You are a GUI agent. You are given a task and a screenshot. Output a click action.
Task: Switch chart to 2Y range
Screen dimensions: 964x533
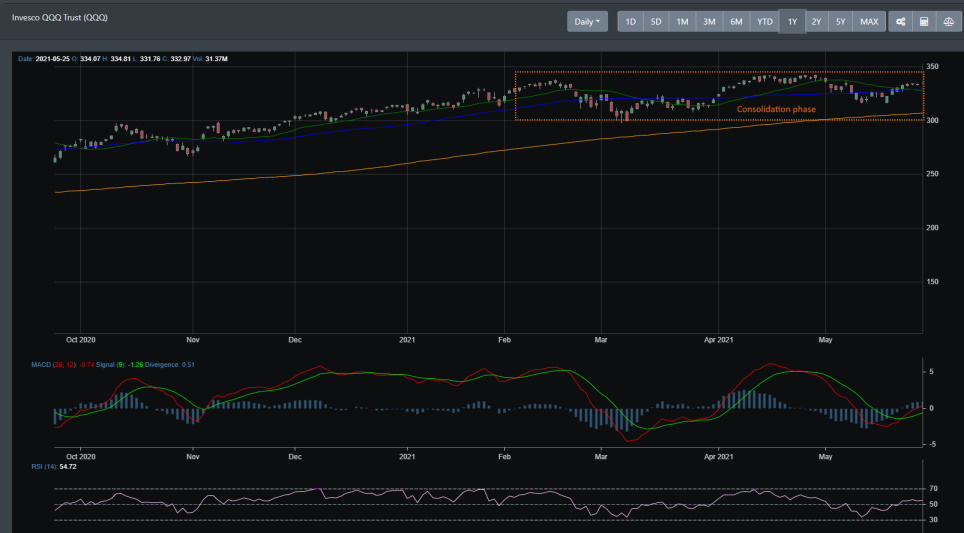coord(816,22)
